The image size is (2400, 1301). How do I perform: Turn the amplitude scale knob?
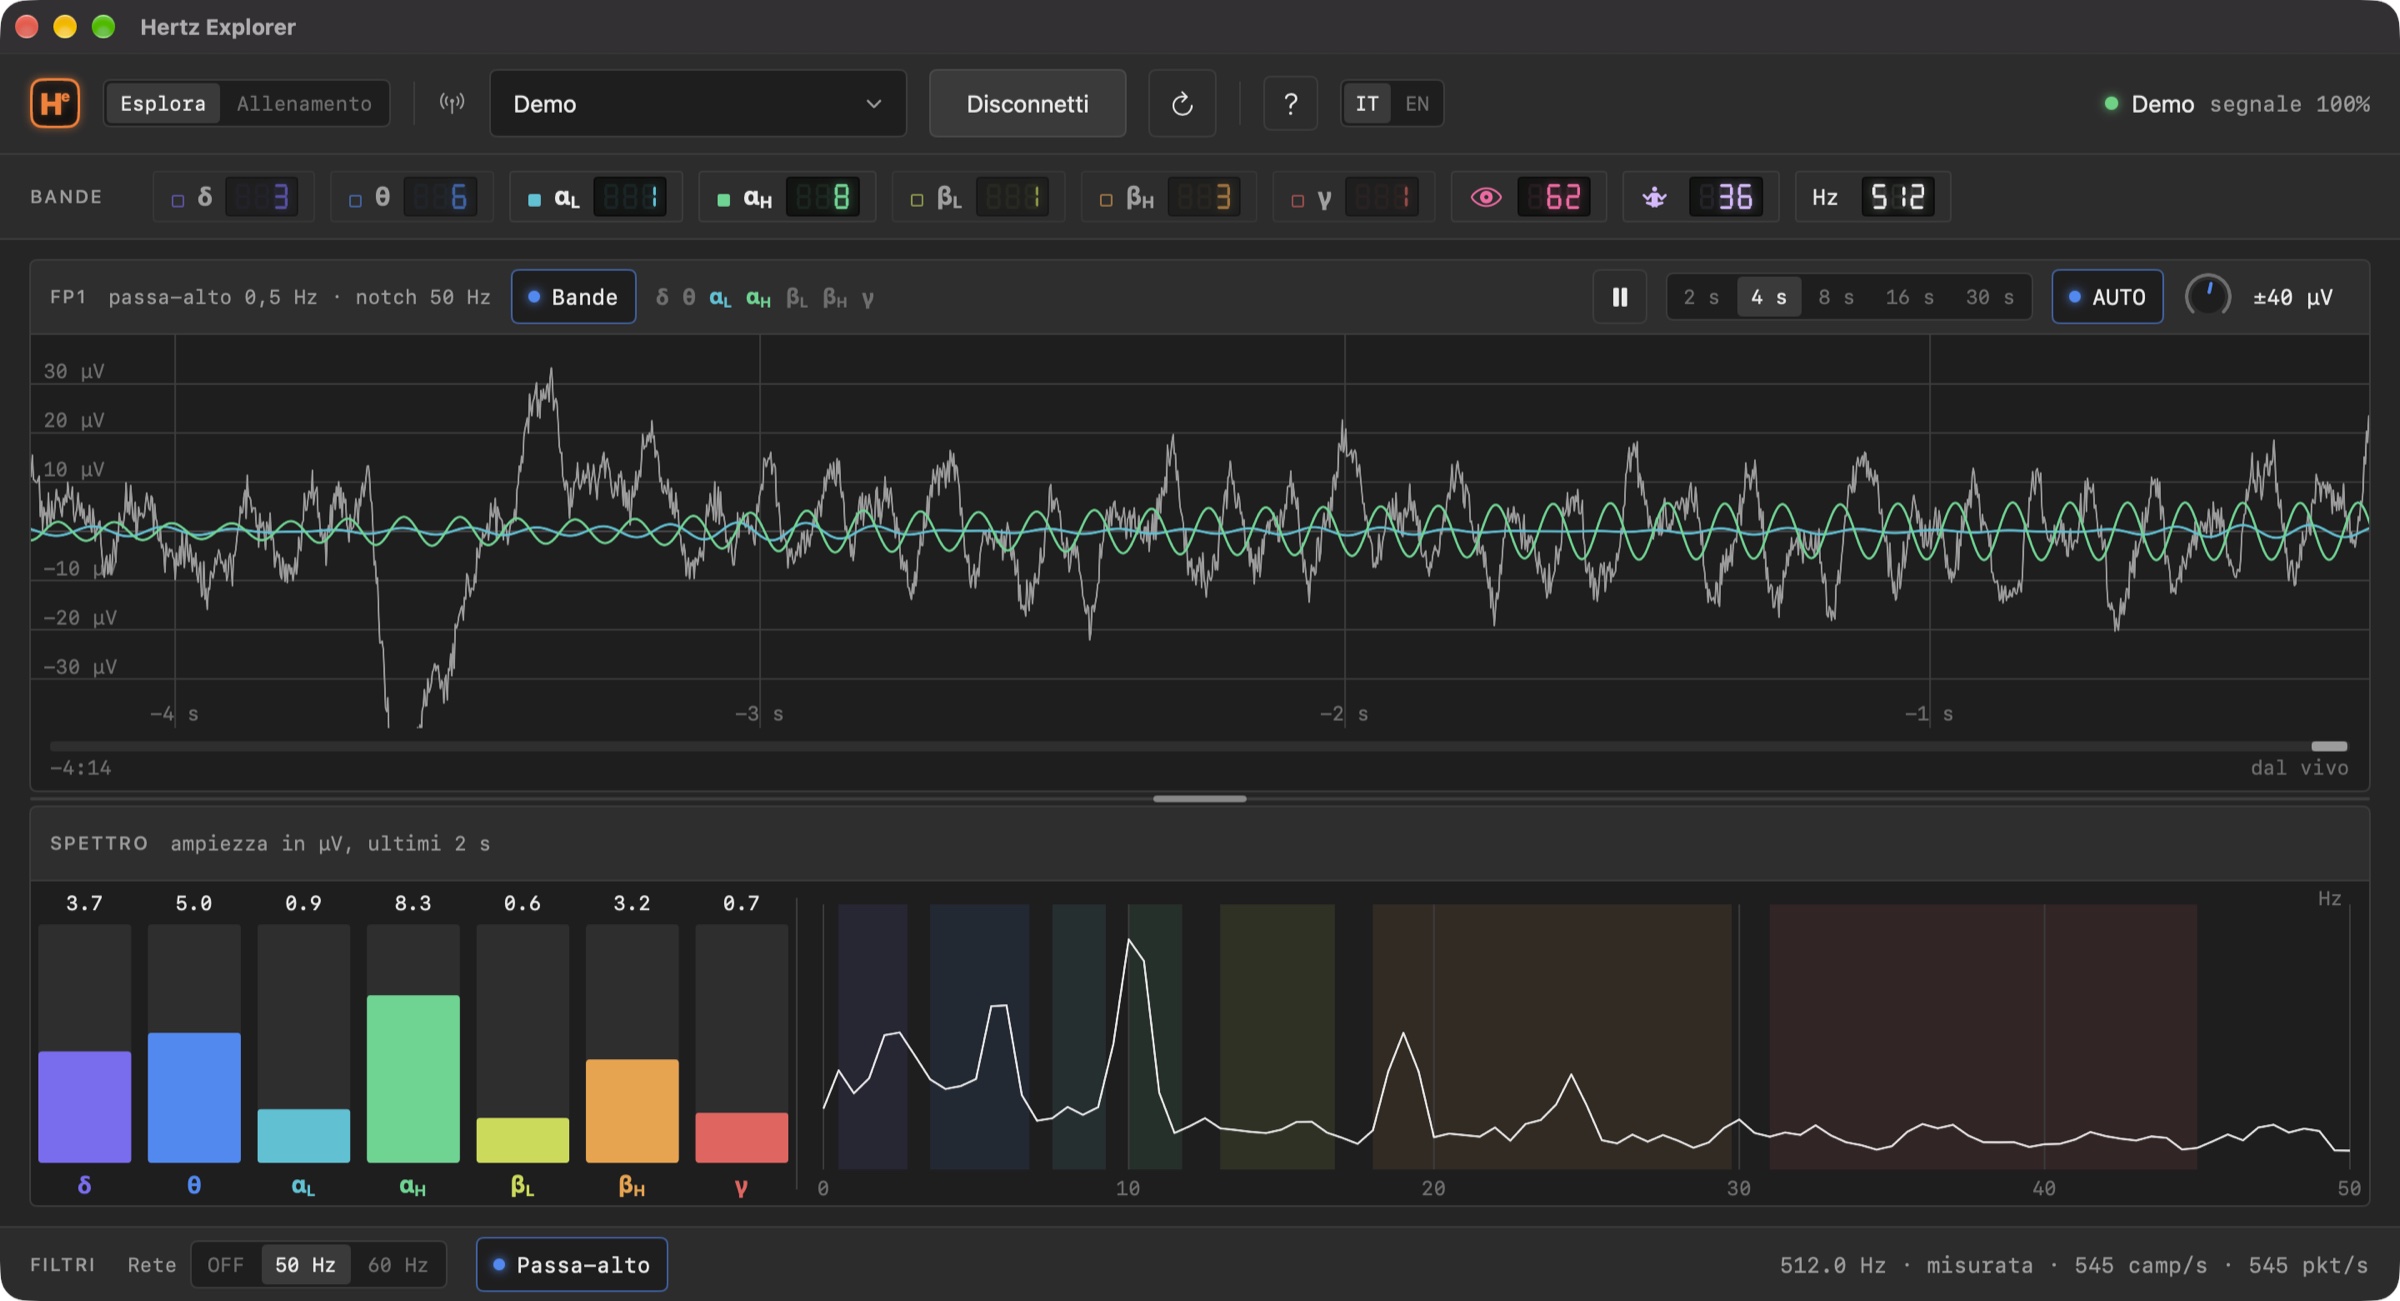click(x=2208, y=297)
